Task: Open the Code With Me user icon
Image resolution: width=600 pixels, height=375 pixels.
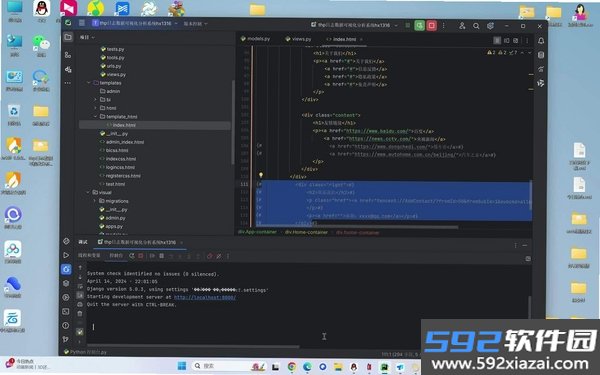Action: 462,26
